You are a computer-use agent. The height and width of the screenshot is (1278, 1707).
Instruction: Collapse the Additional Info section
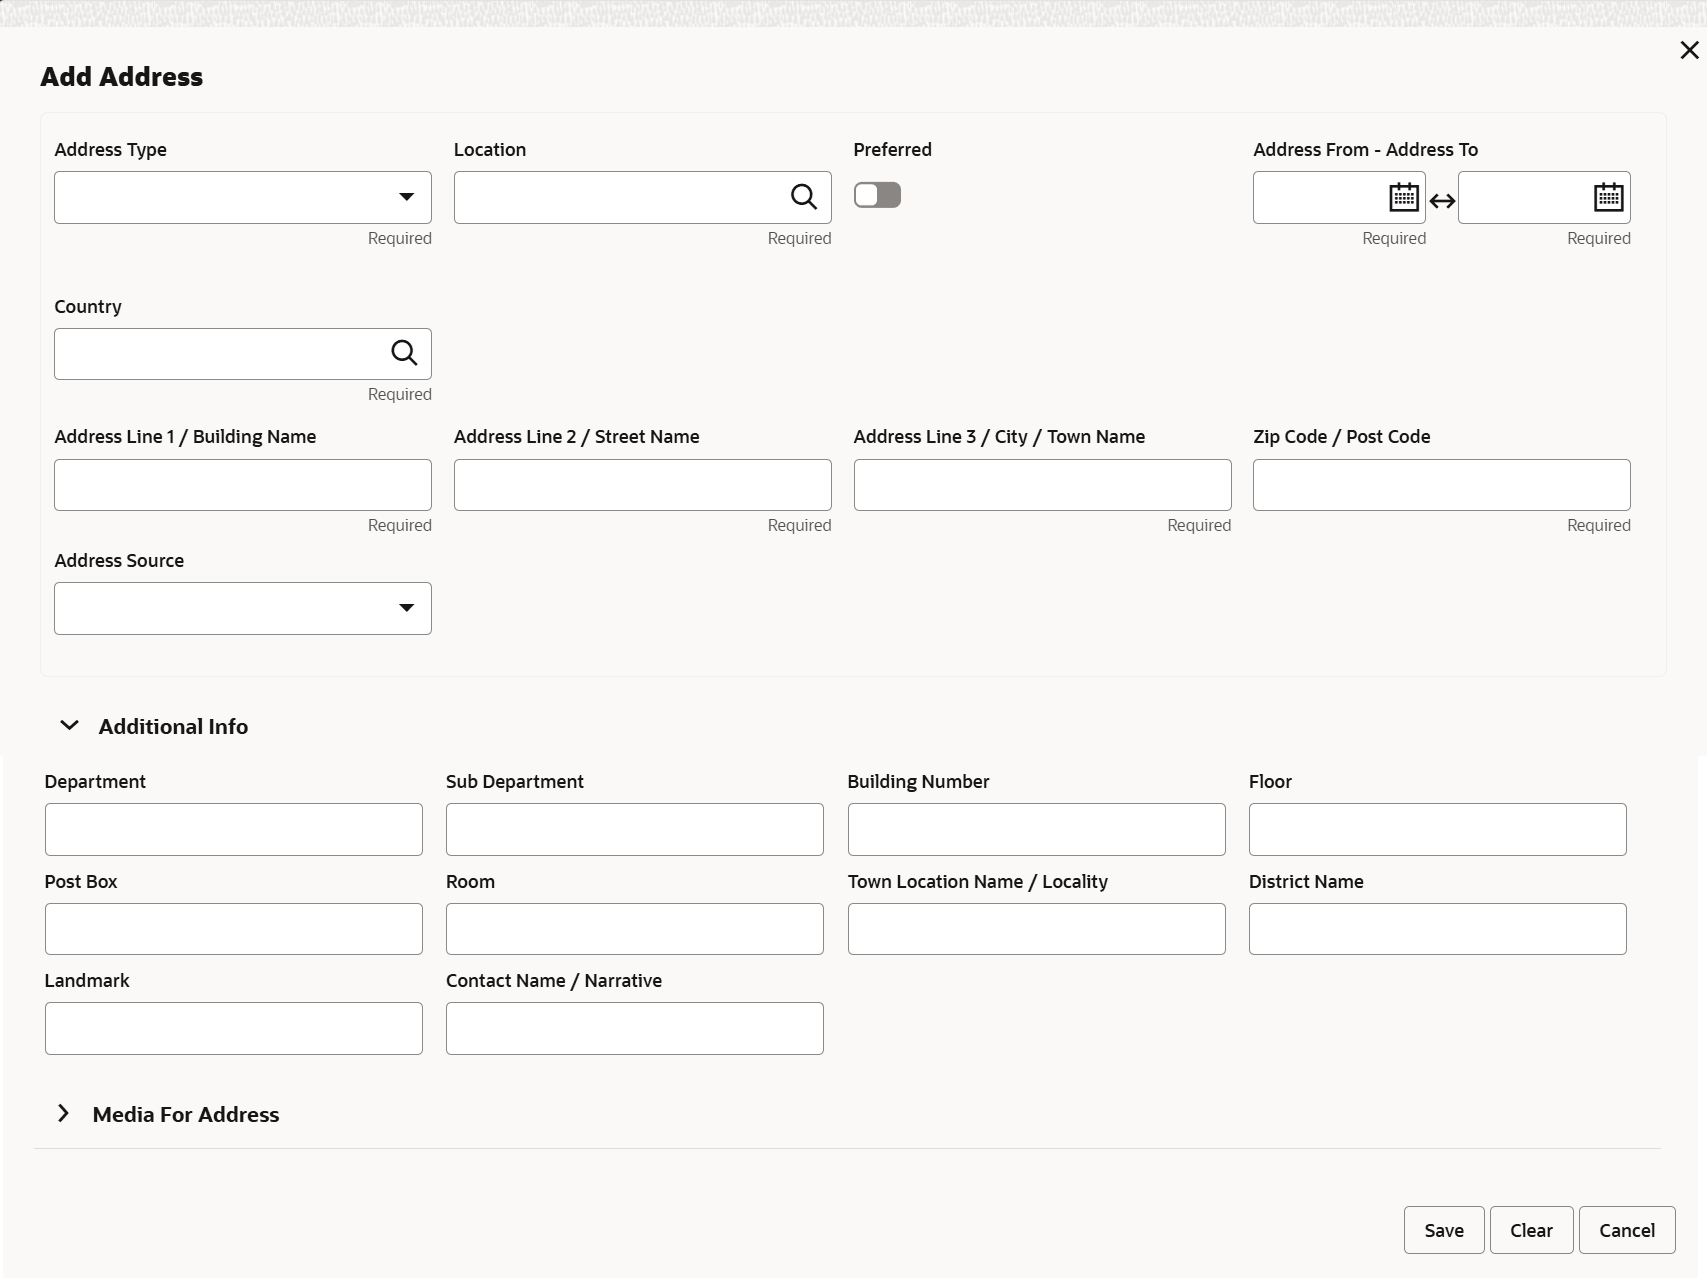[x=69, y=726]
